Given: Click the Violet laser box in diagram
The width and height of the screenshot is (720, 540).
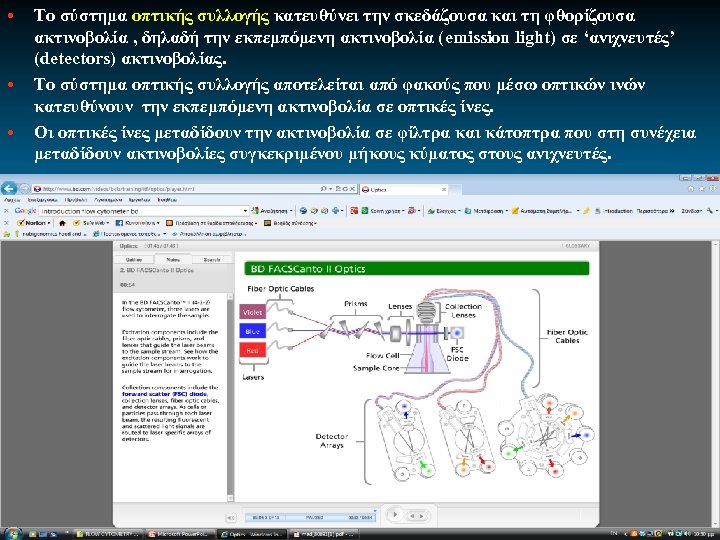Looking at the screenshot, I should tap(253, 312).
